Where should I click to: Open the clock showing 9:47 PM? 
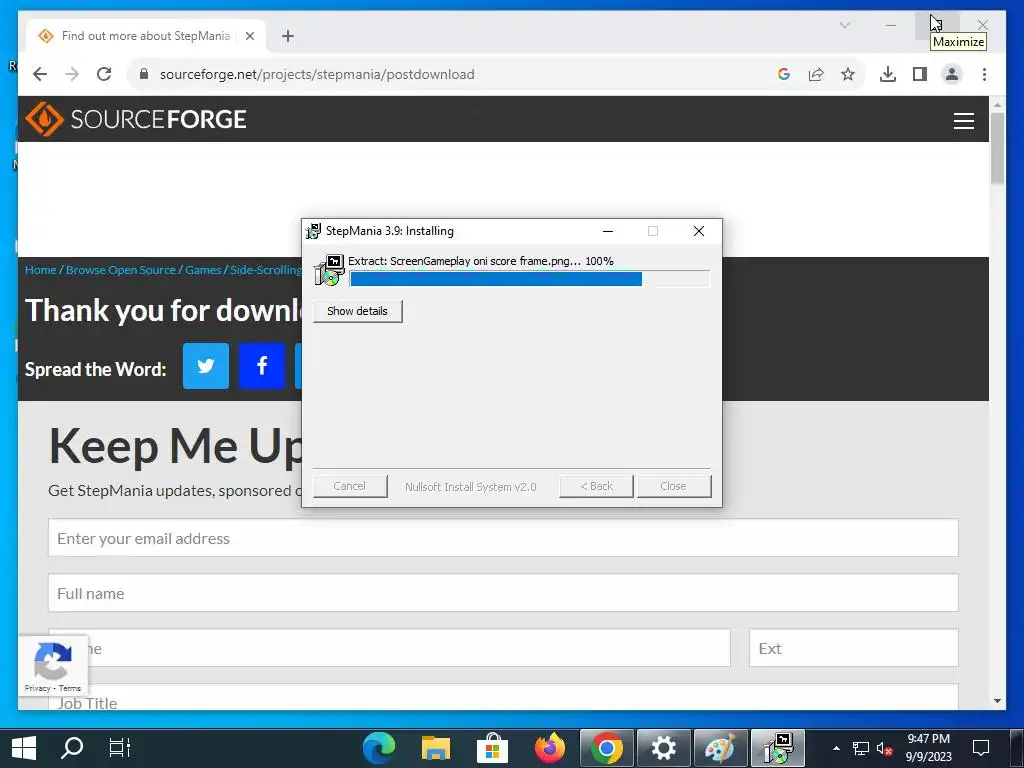click(x=928, y=748)
